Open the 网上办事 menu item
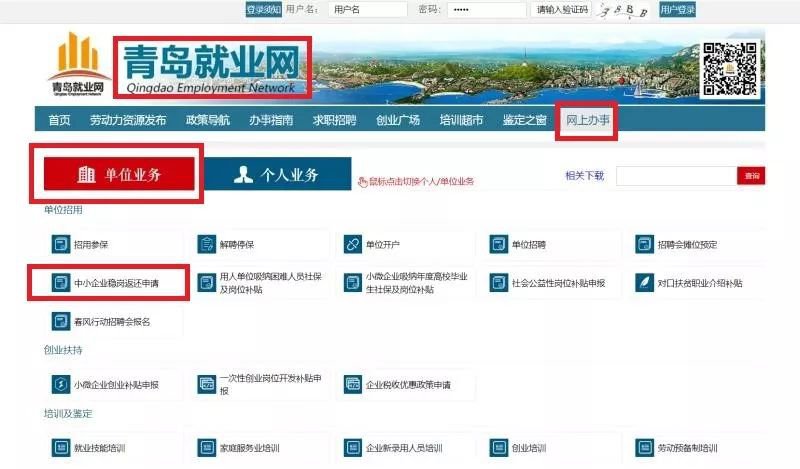800x469 pixels. pyautogui.click(x=586, y=120)
